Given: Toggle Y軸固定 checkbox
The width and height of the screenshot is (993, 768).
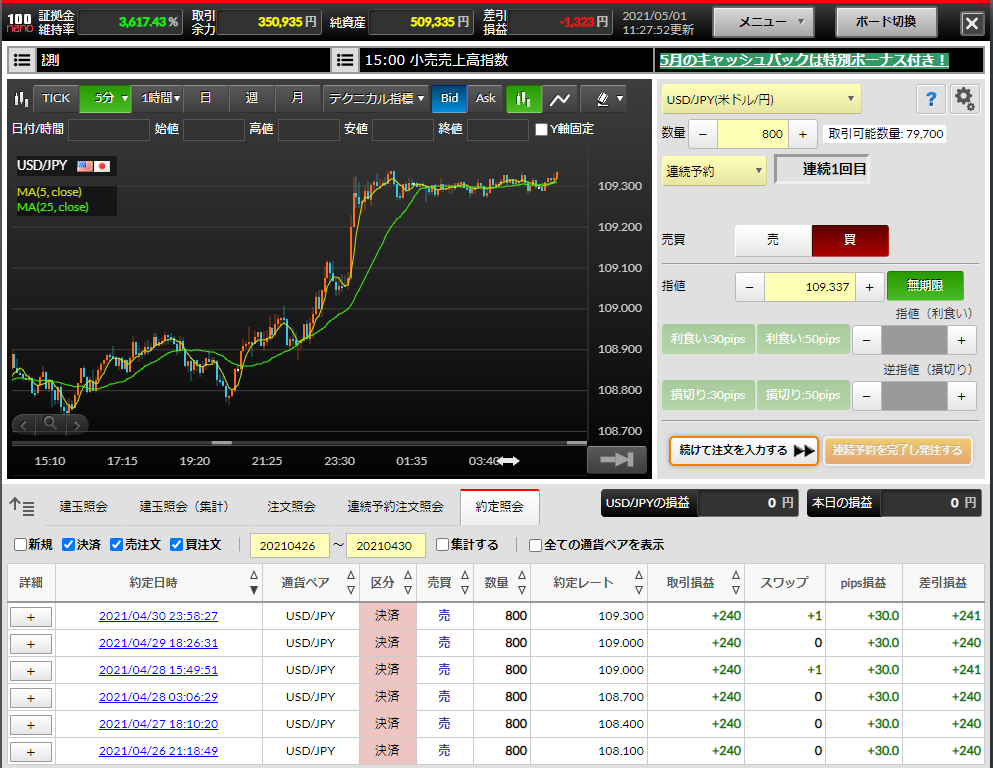Looking at the screenshot, I should (x=541, y=129).
